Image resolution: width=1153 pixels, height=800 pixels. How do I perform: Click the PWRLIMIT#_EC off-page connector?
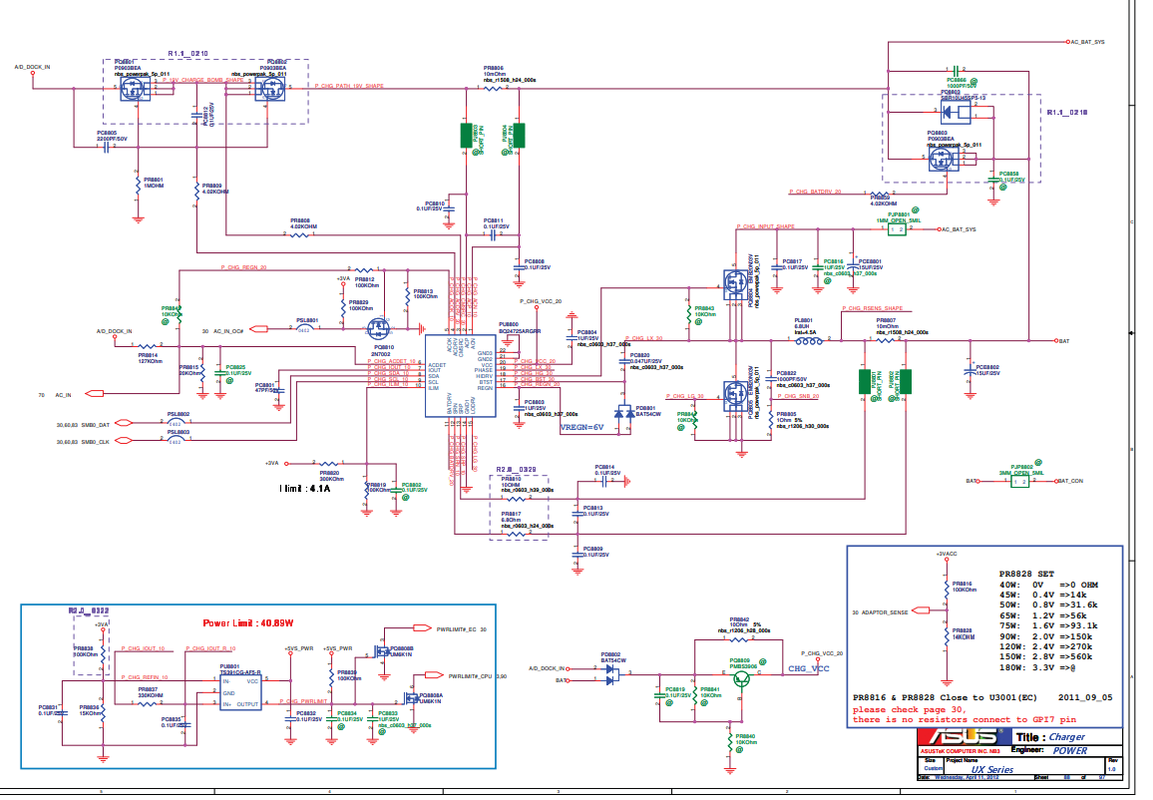[x=421, y=629]
